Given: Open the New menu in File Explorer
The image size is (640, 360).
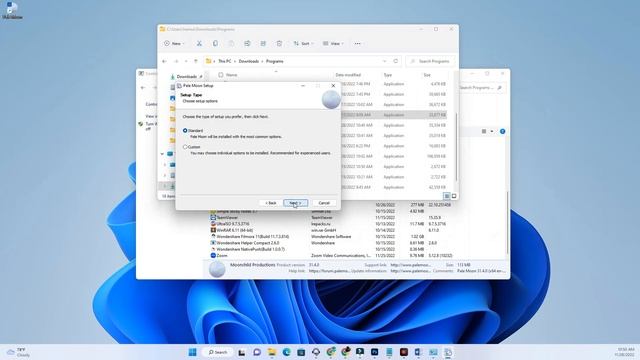Looking at the screenshot, I should [x=174, y=44].
